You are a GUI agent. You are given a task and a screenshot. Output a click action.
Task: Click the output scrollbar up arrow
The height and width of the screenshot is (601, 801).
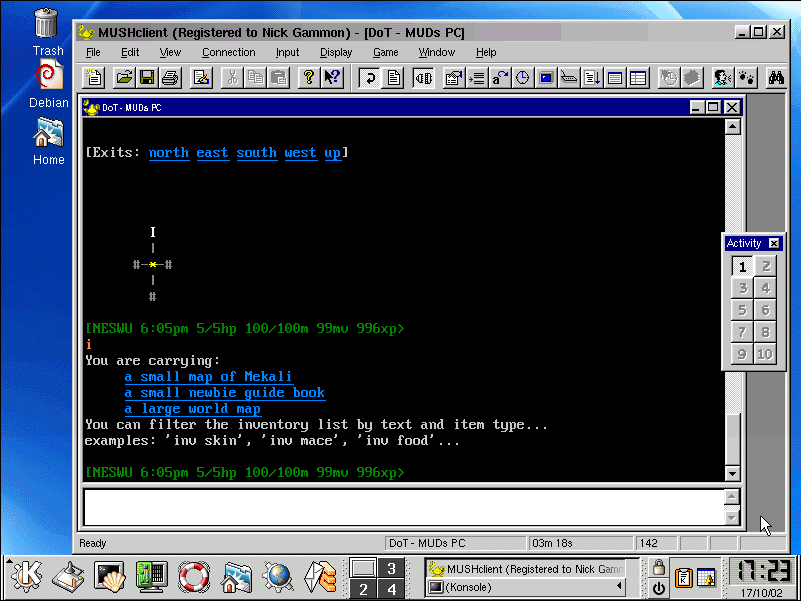[732, 126]
